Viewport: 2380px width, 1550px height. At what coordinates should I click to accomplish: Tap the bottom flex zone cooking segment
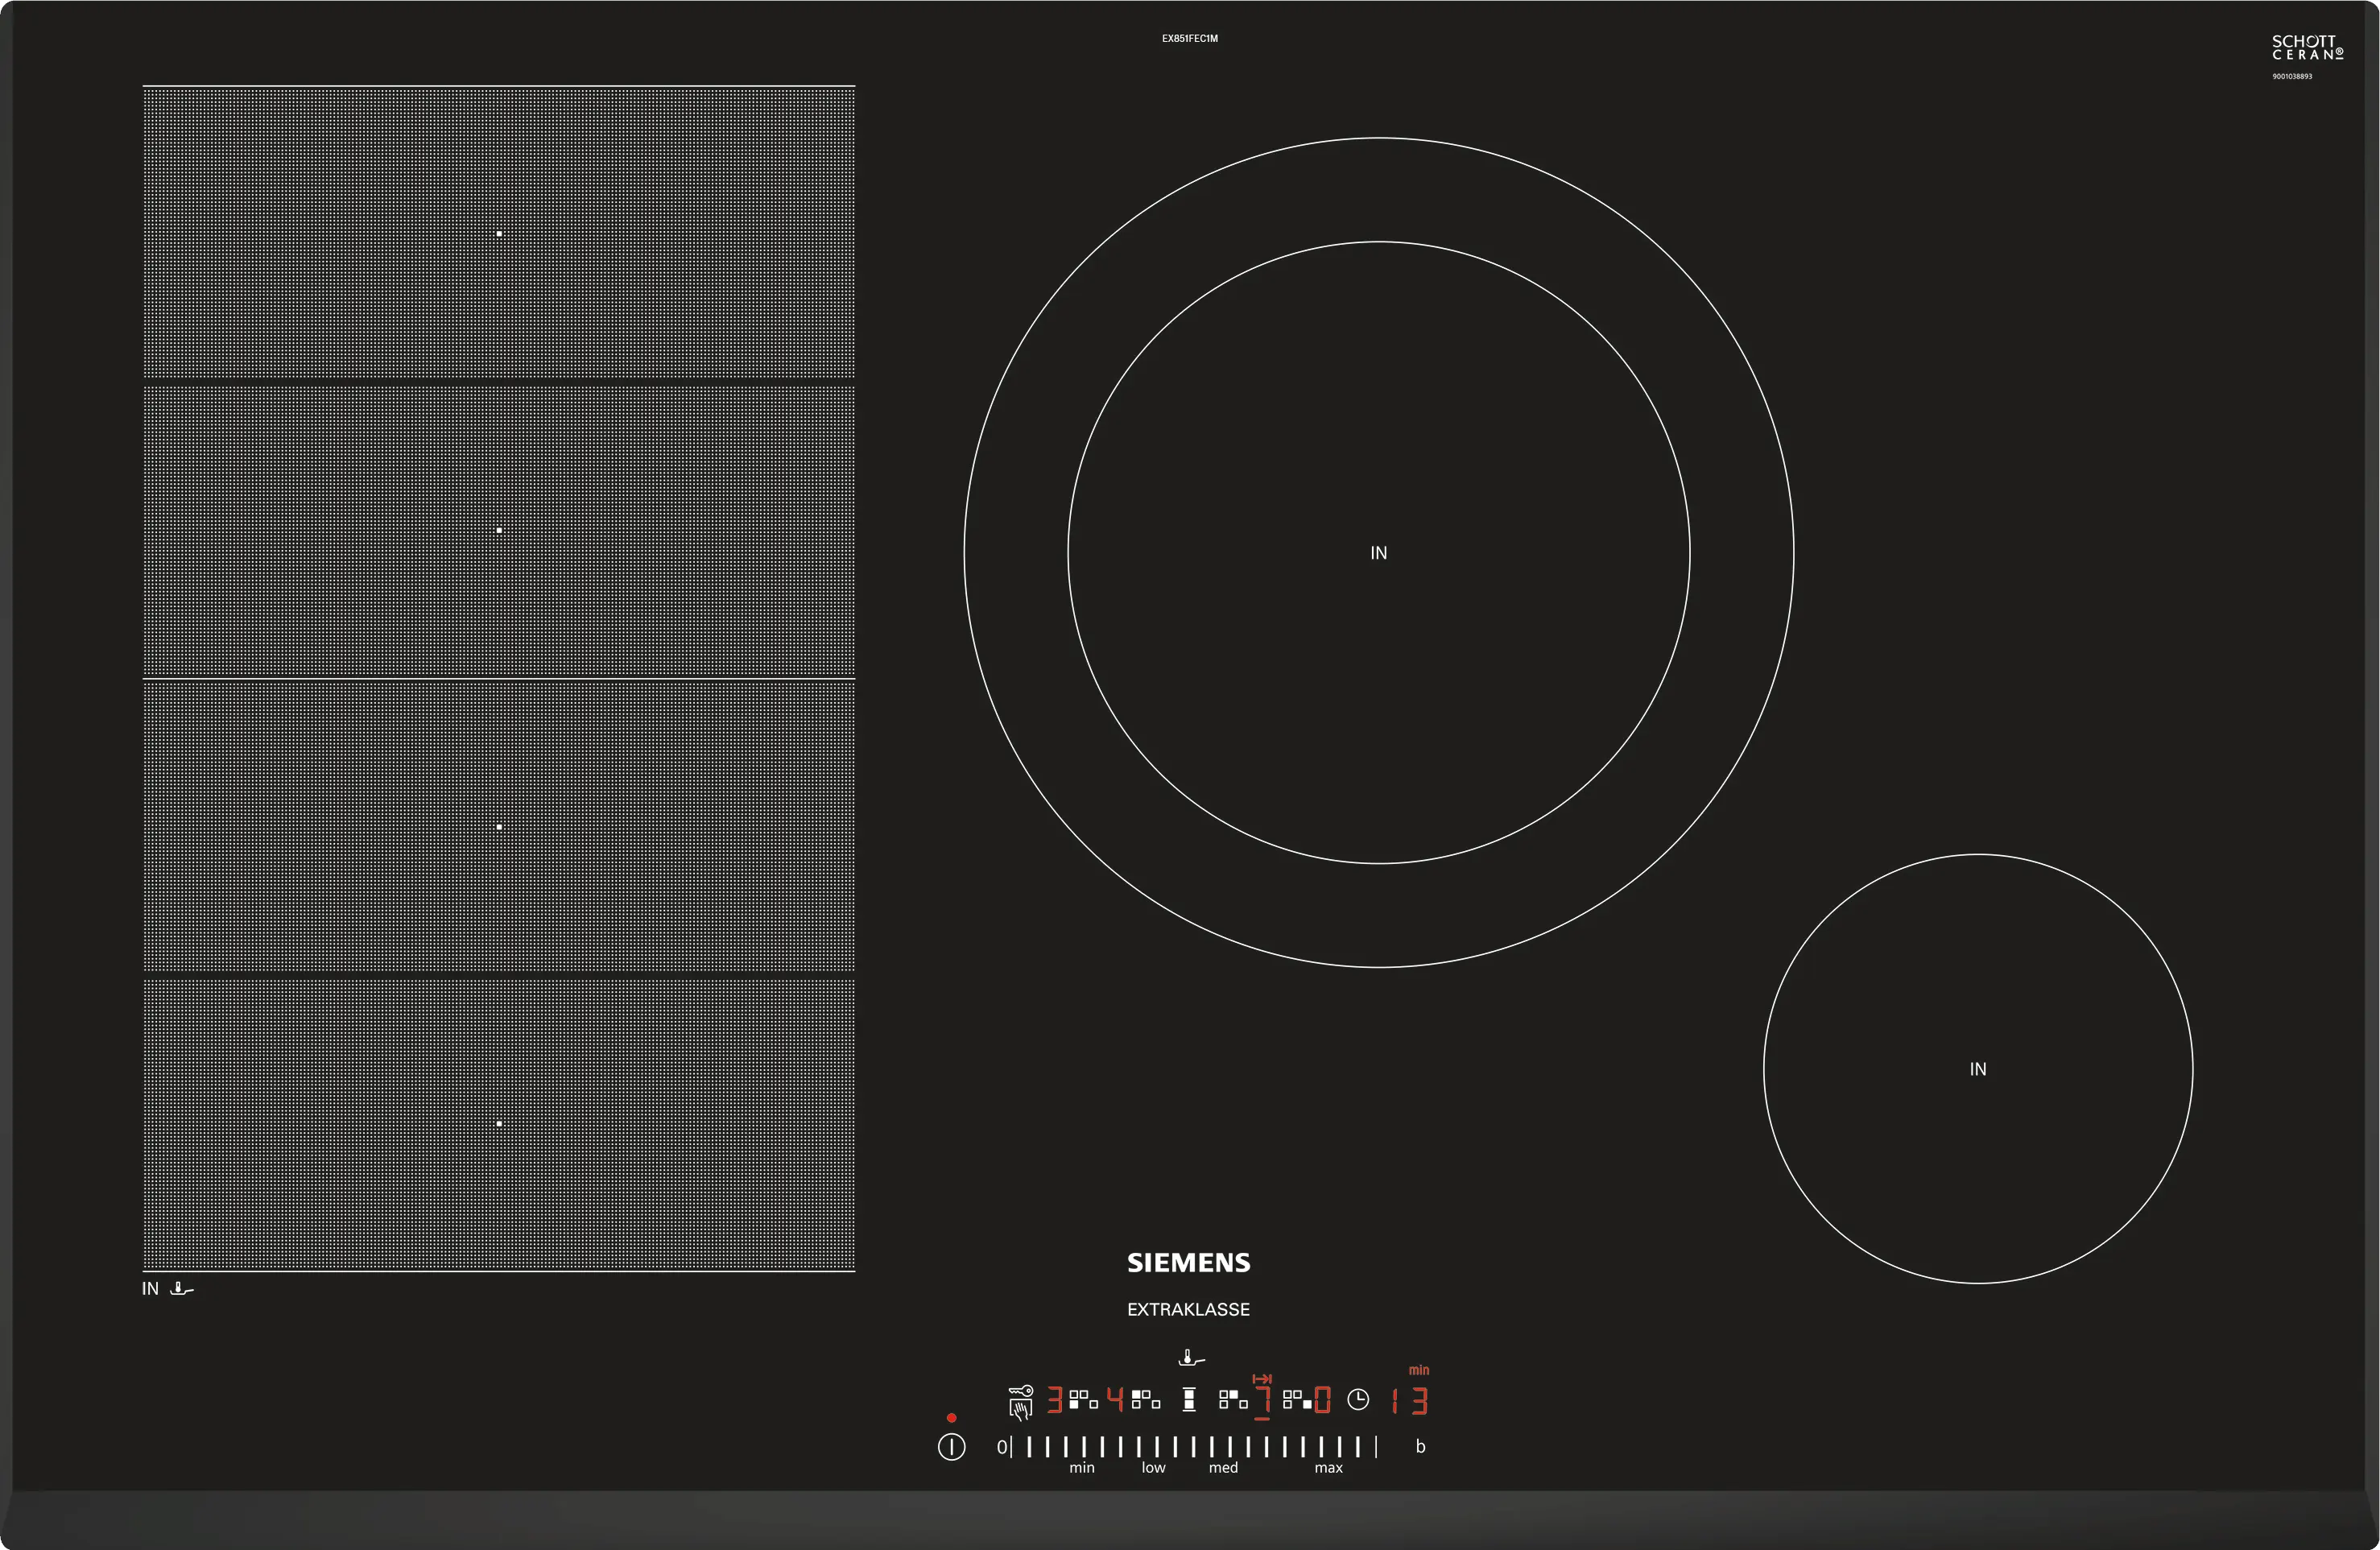498,1123
